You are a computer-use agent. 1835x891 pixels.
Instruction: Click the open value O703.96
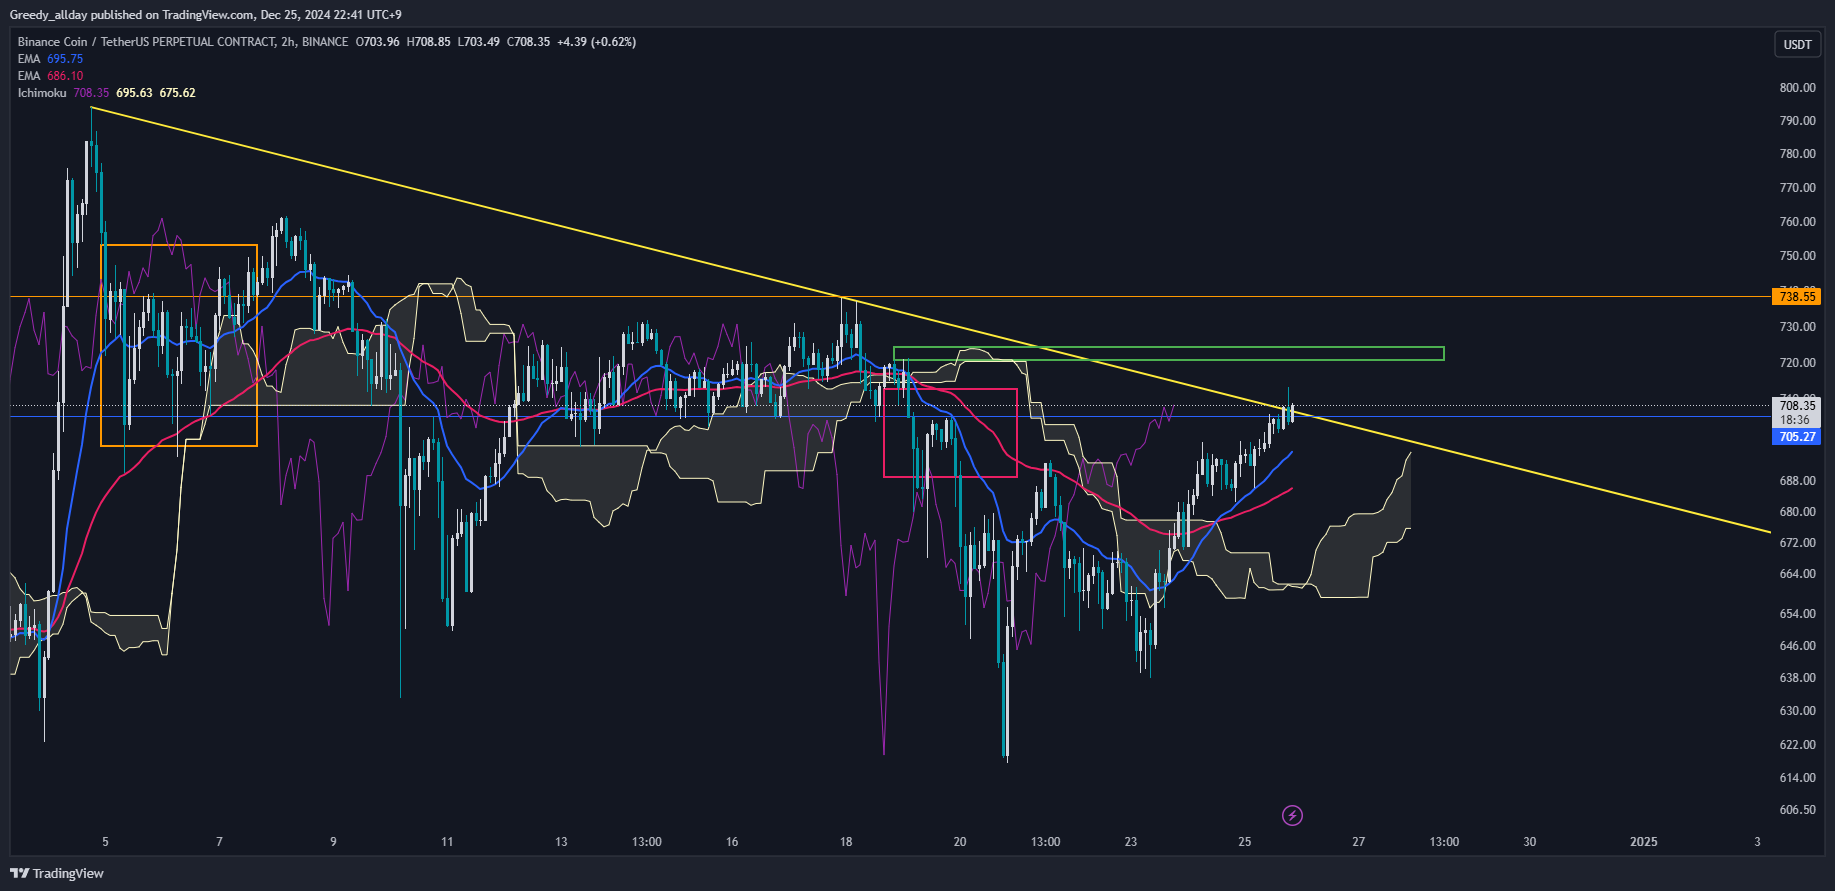(x=378, y=42)
